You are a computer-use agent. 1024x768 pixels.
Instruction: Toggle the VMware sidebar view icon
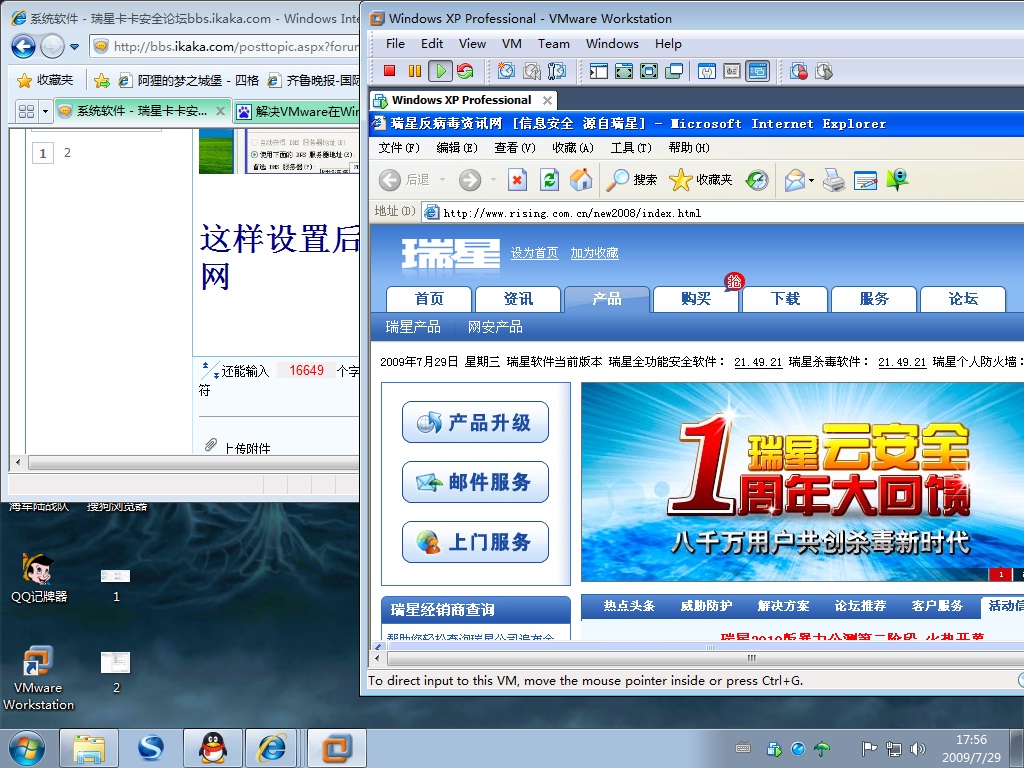click(x=599, y=71)
